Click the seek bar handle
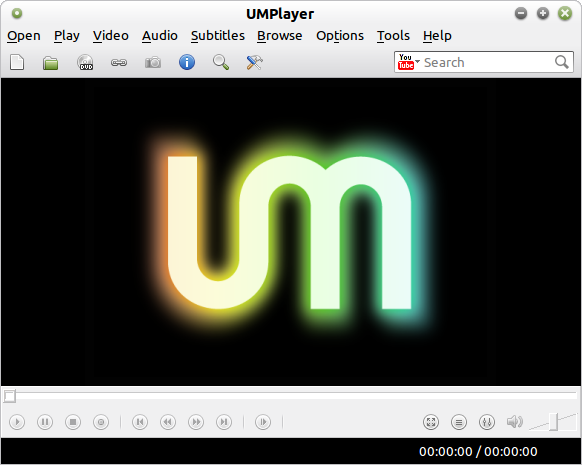 coord(10,396)
